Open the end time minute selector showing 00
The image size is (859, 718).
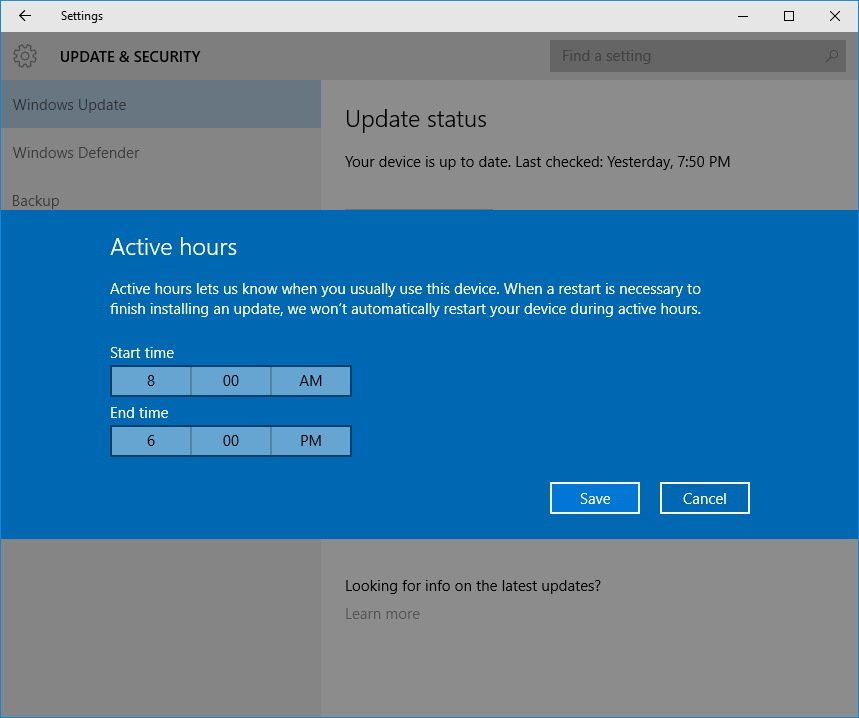click(x=230, y=440)
